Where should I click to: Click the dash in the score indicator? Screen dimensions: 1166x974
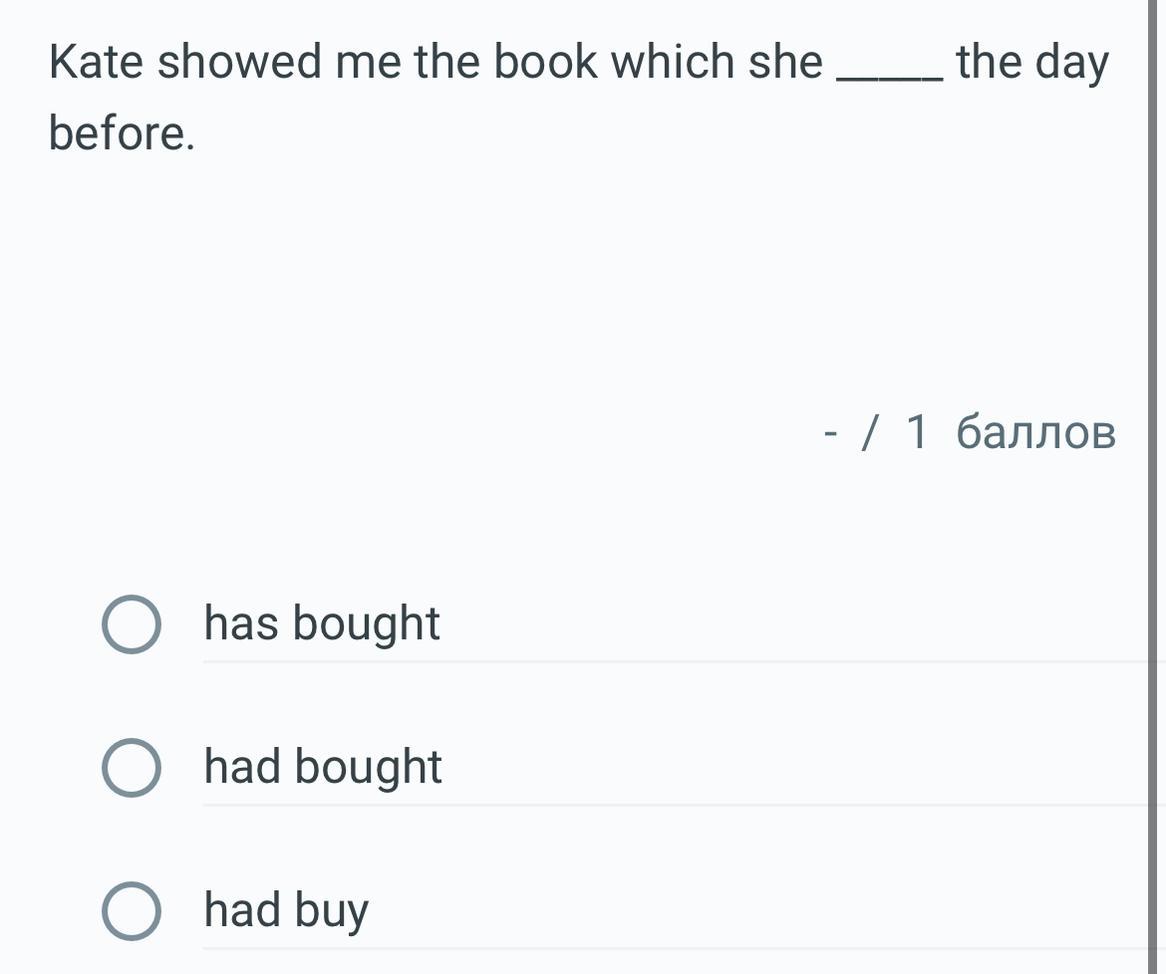pos(830,435)
